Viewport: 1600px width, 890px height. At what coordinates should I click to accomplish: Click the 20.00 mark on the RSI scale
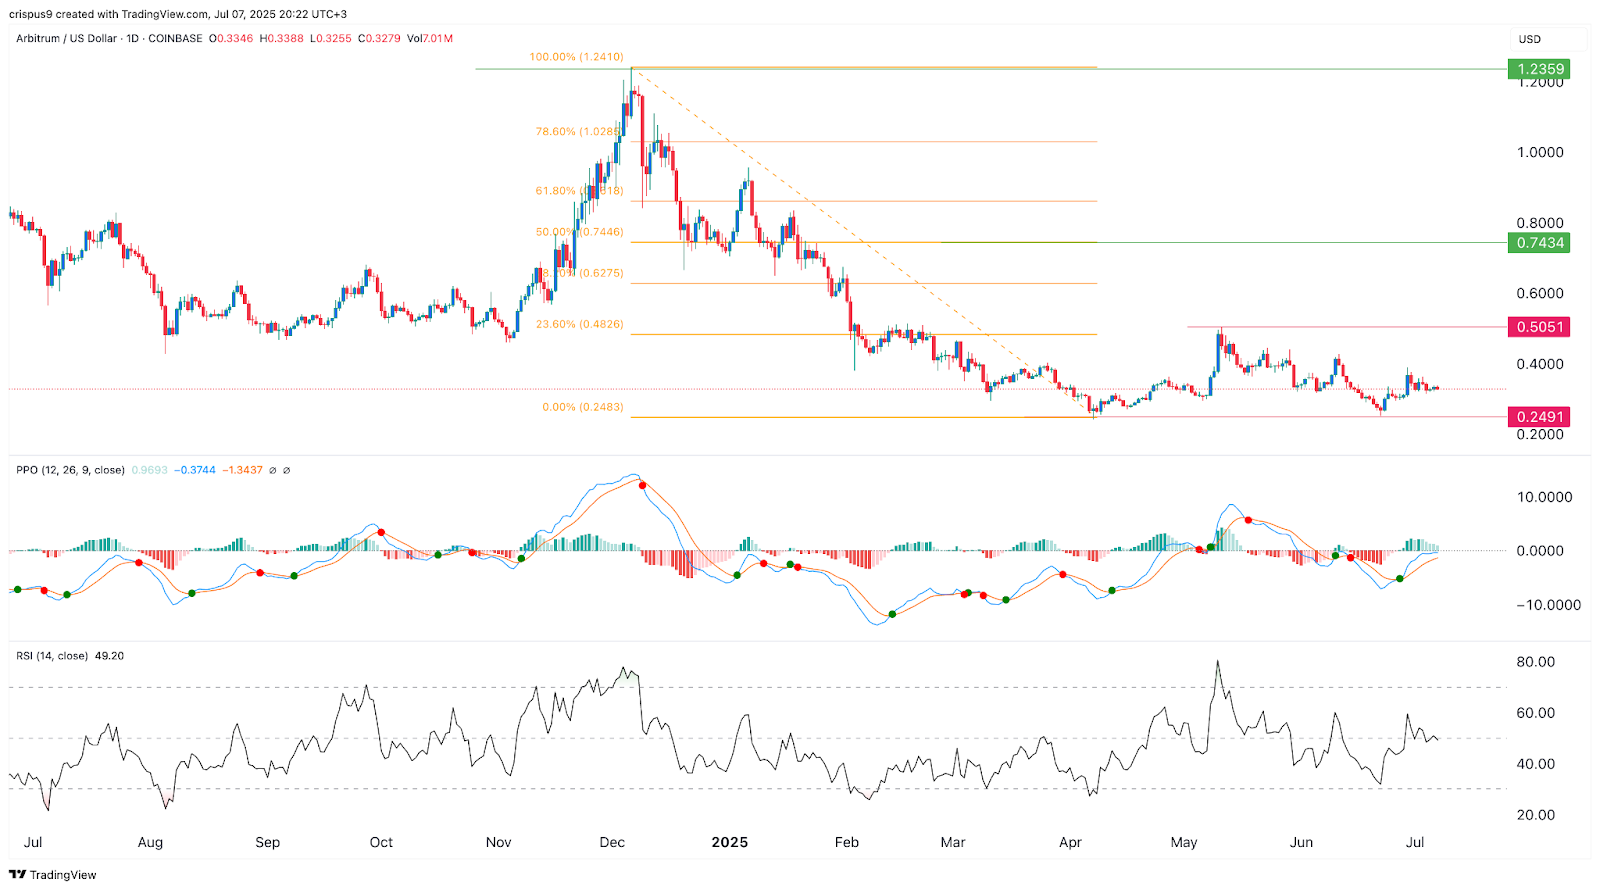1536,815
